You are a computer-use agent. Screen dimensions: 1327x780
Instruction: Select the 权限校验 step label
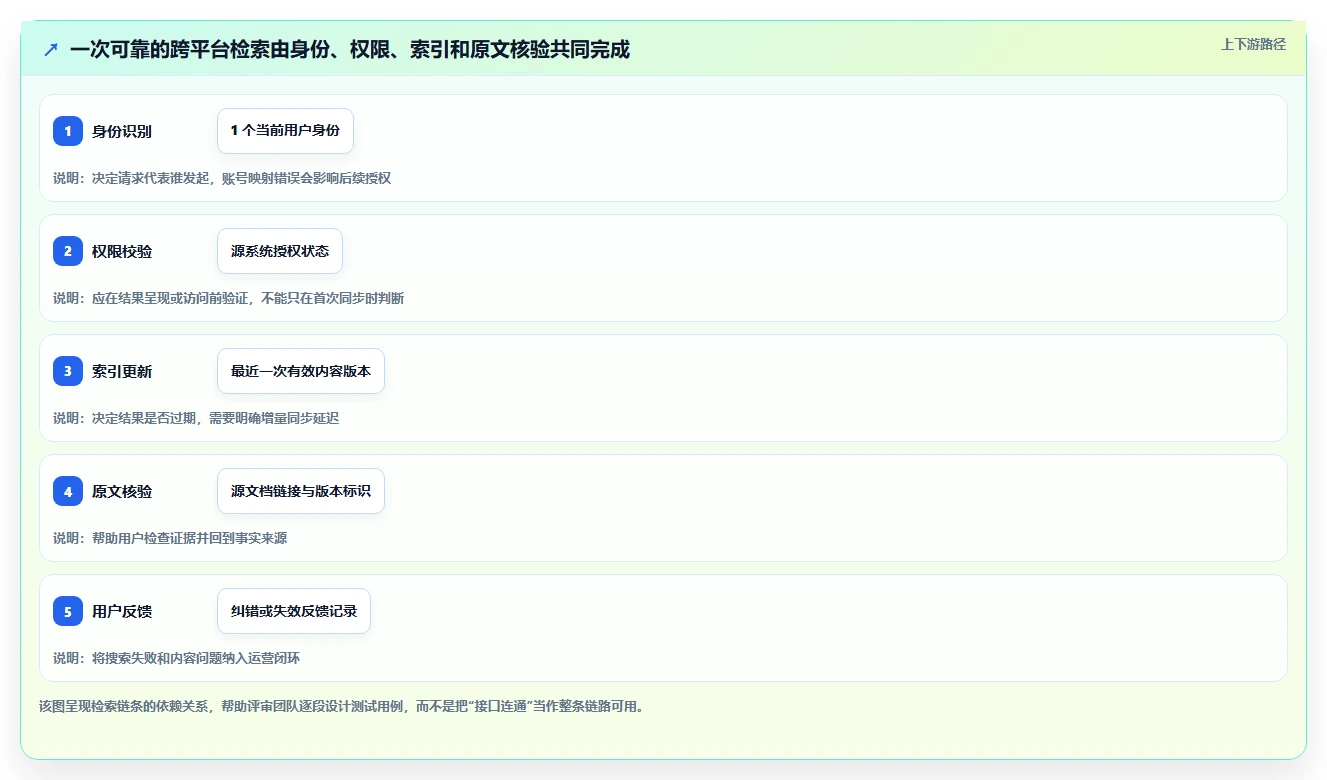[x=122, y=251]
